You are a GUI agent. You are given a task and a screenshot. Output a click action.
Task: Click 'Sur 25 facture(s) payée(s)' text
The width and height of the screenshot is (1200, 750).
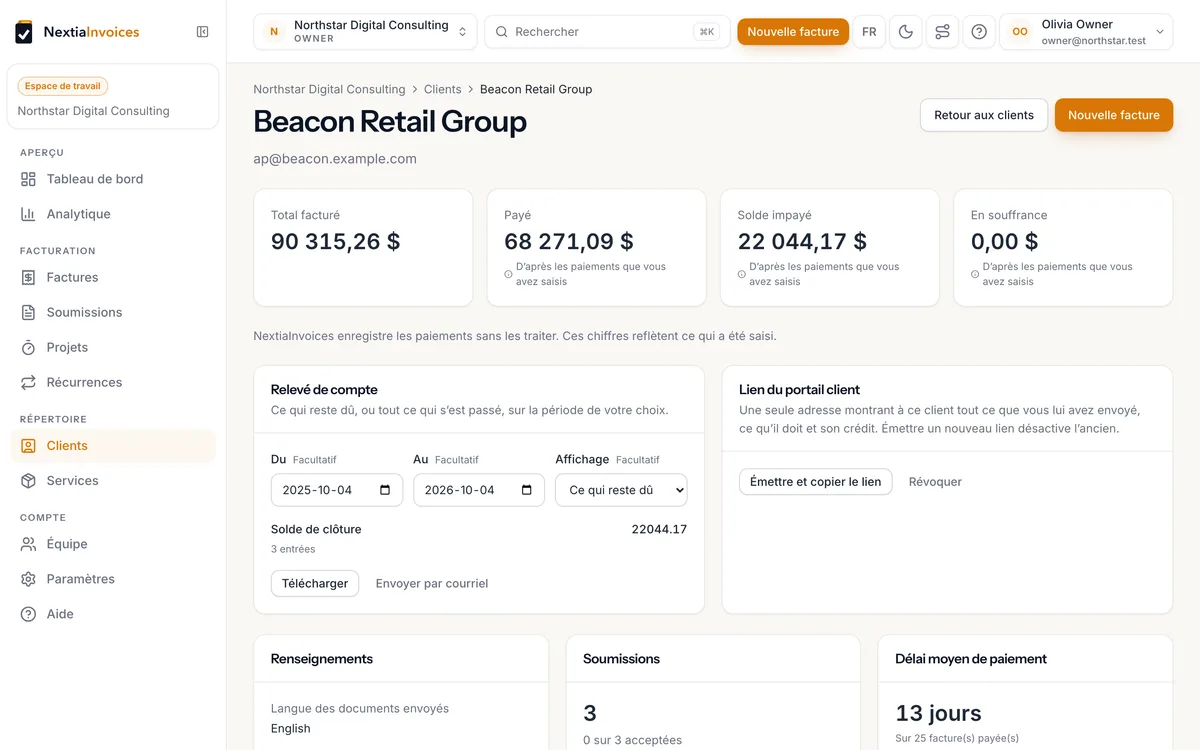pyautogui.click(x=957, y=738)
